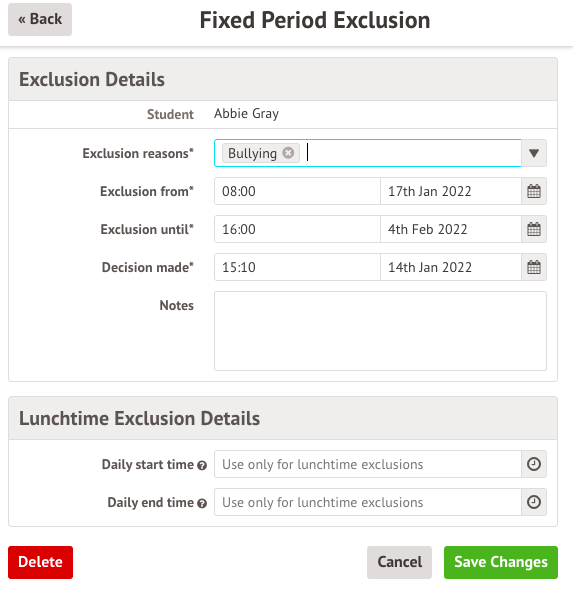Edit the Exclusion from time 08:00

pyautogui.click(x=297, y=191)
